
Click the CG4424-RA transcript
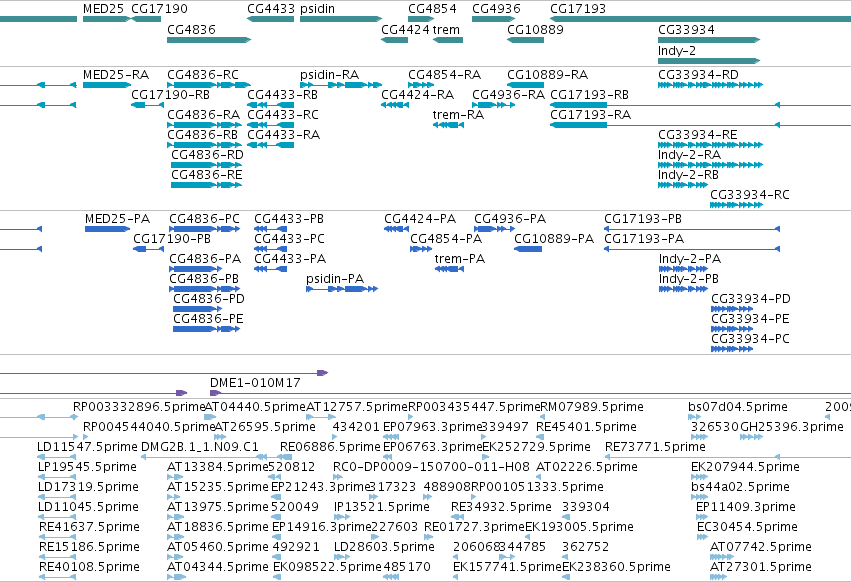pyautogui.click(x=417, y=94)
